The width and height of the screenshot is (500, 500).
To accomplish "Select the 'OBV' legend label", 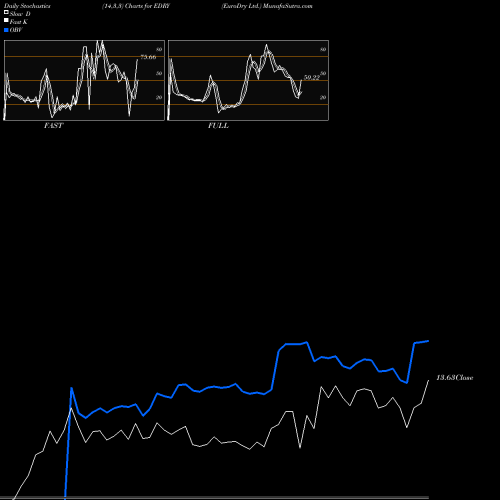I will point(16,30).
